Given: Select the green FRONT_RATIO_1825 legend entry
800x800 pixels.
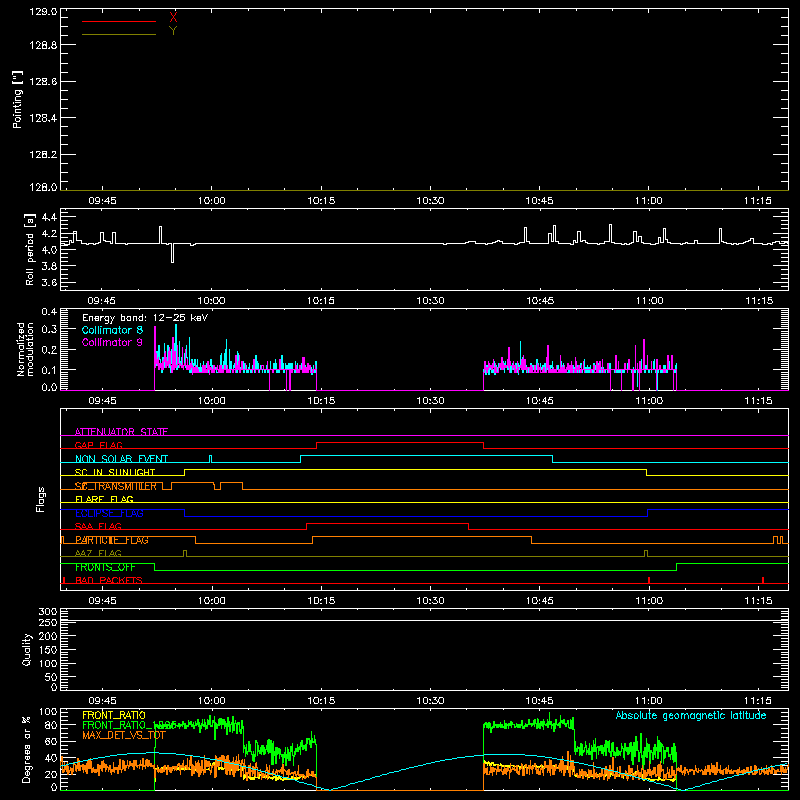Looking at the screenshot, I should coord(130,725).
